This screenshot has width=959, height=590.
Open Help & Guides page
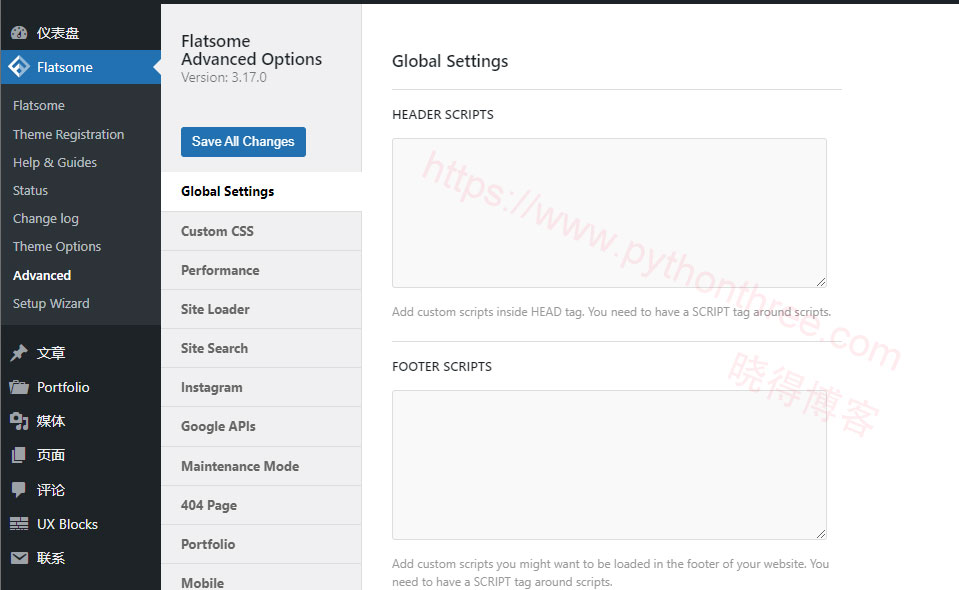[55, 163]
